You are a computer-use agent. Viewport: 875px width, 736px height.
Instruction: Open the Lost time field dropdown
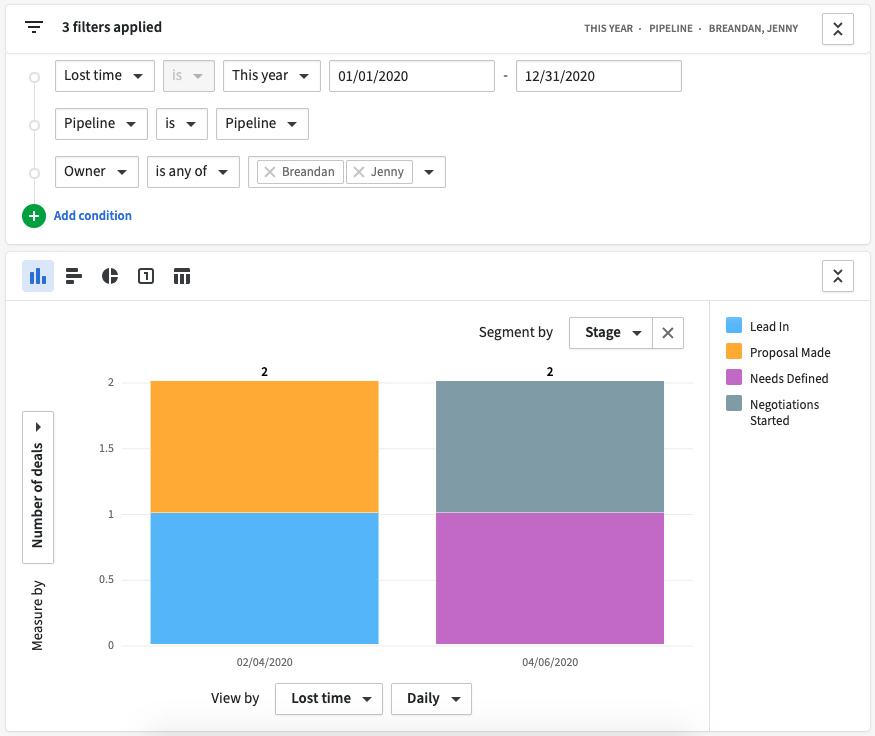(105, 76)
